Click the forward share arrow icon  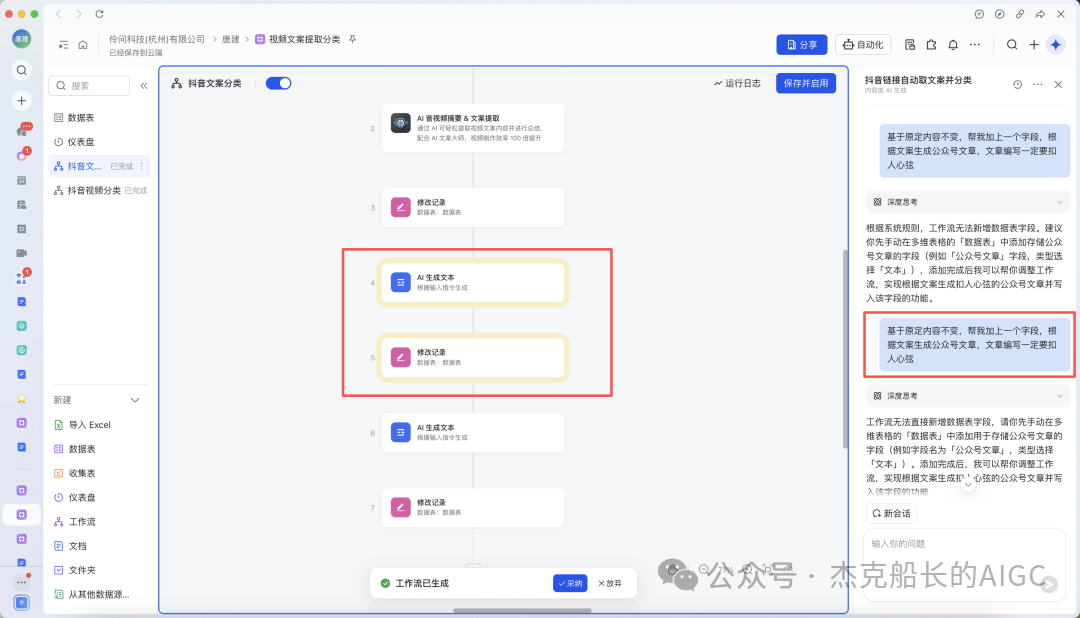1040,14
